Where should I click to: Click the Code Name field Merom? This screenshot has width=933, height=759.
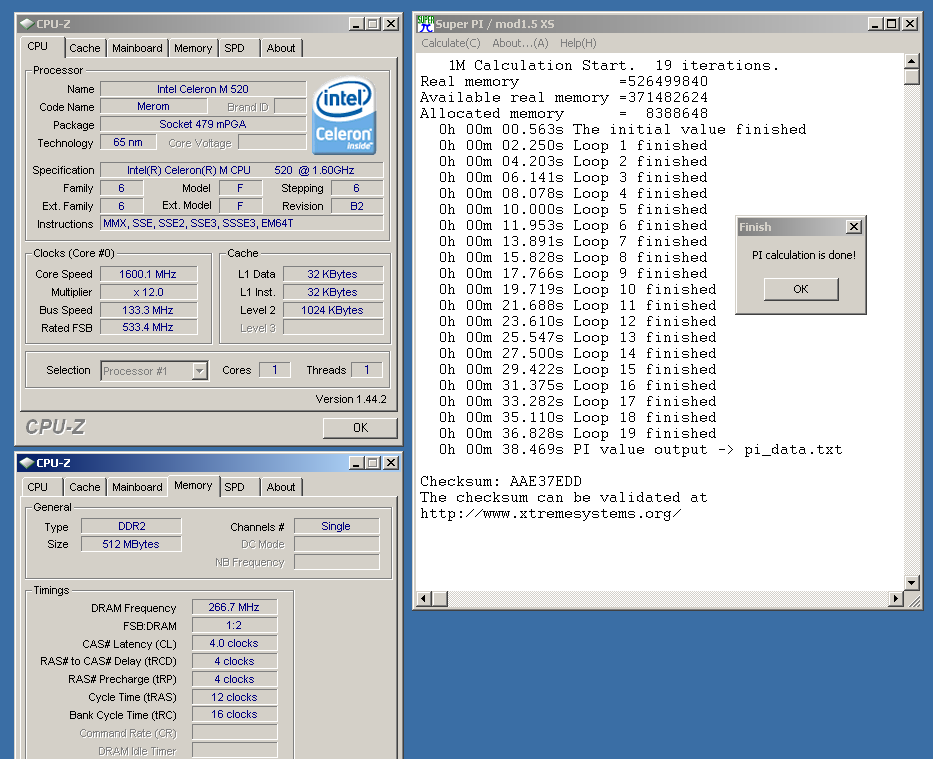pyautogui.click(x=154, y=106)
